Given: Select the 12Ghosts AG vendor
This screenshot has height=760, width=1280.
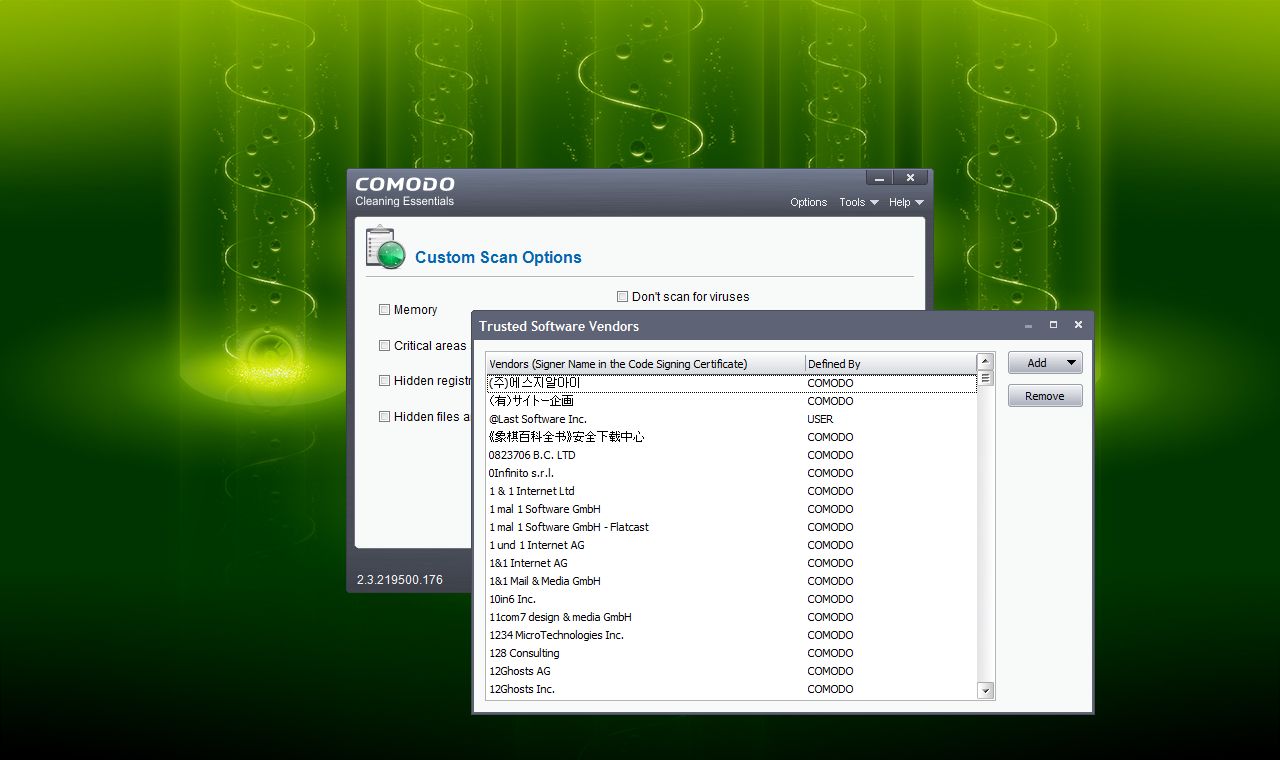Looking at the screenshot, I should pyautogui.click(x=731, y=671).
